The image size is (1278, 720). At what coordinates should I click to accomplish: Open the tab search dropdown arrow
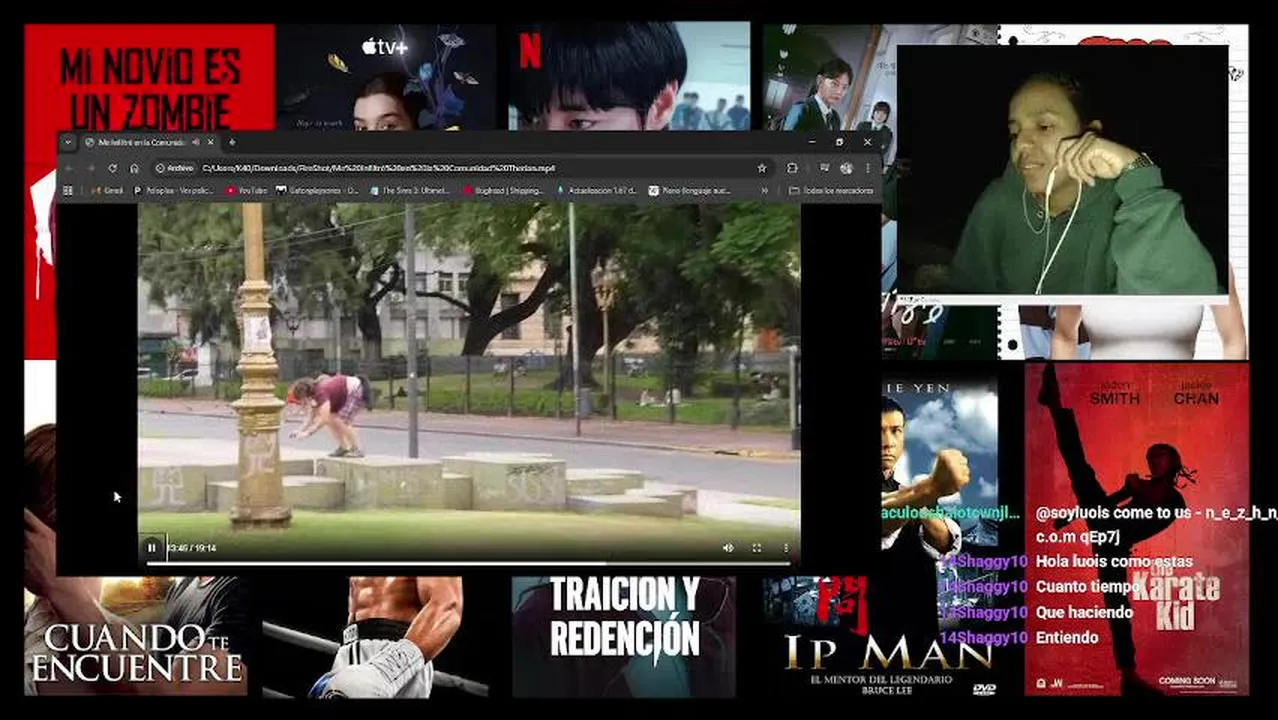coord(68,143)
